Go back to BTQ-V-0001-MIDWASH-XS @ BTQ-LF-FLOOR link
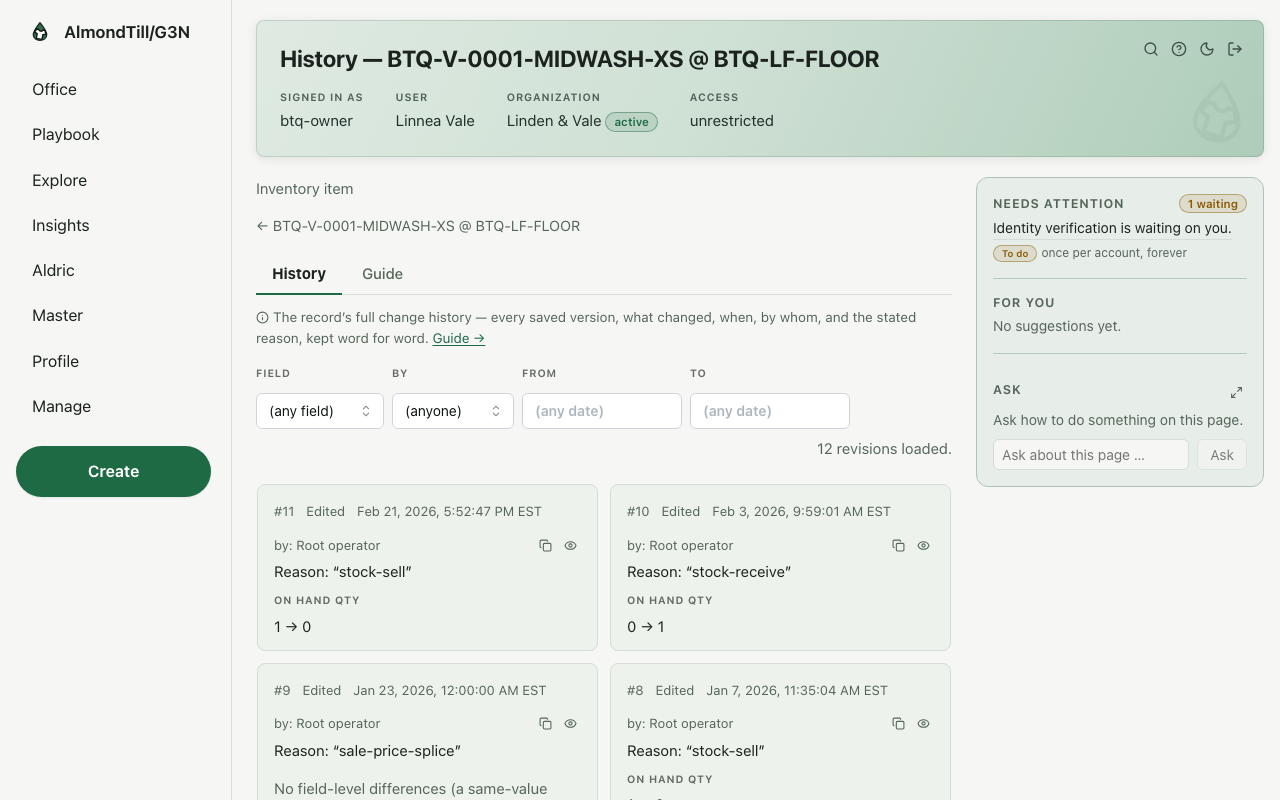This screenshot has width=1280, height=800. [418, 226]
